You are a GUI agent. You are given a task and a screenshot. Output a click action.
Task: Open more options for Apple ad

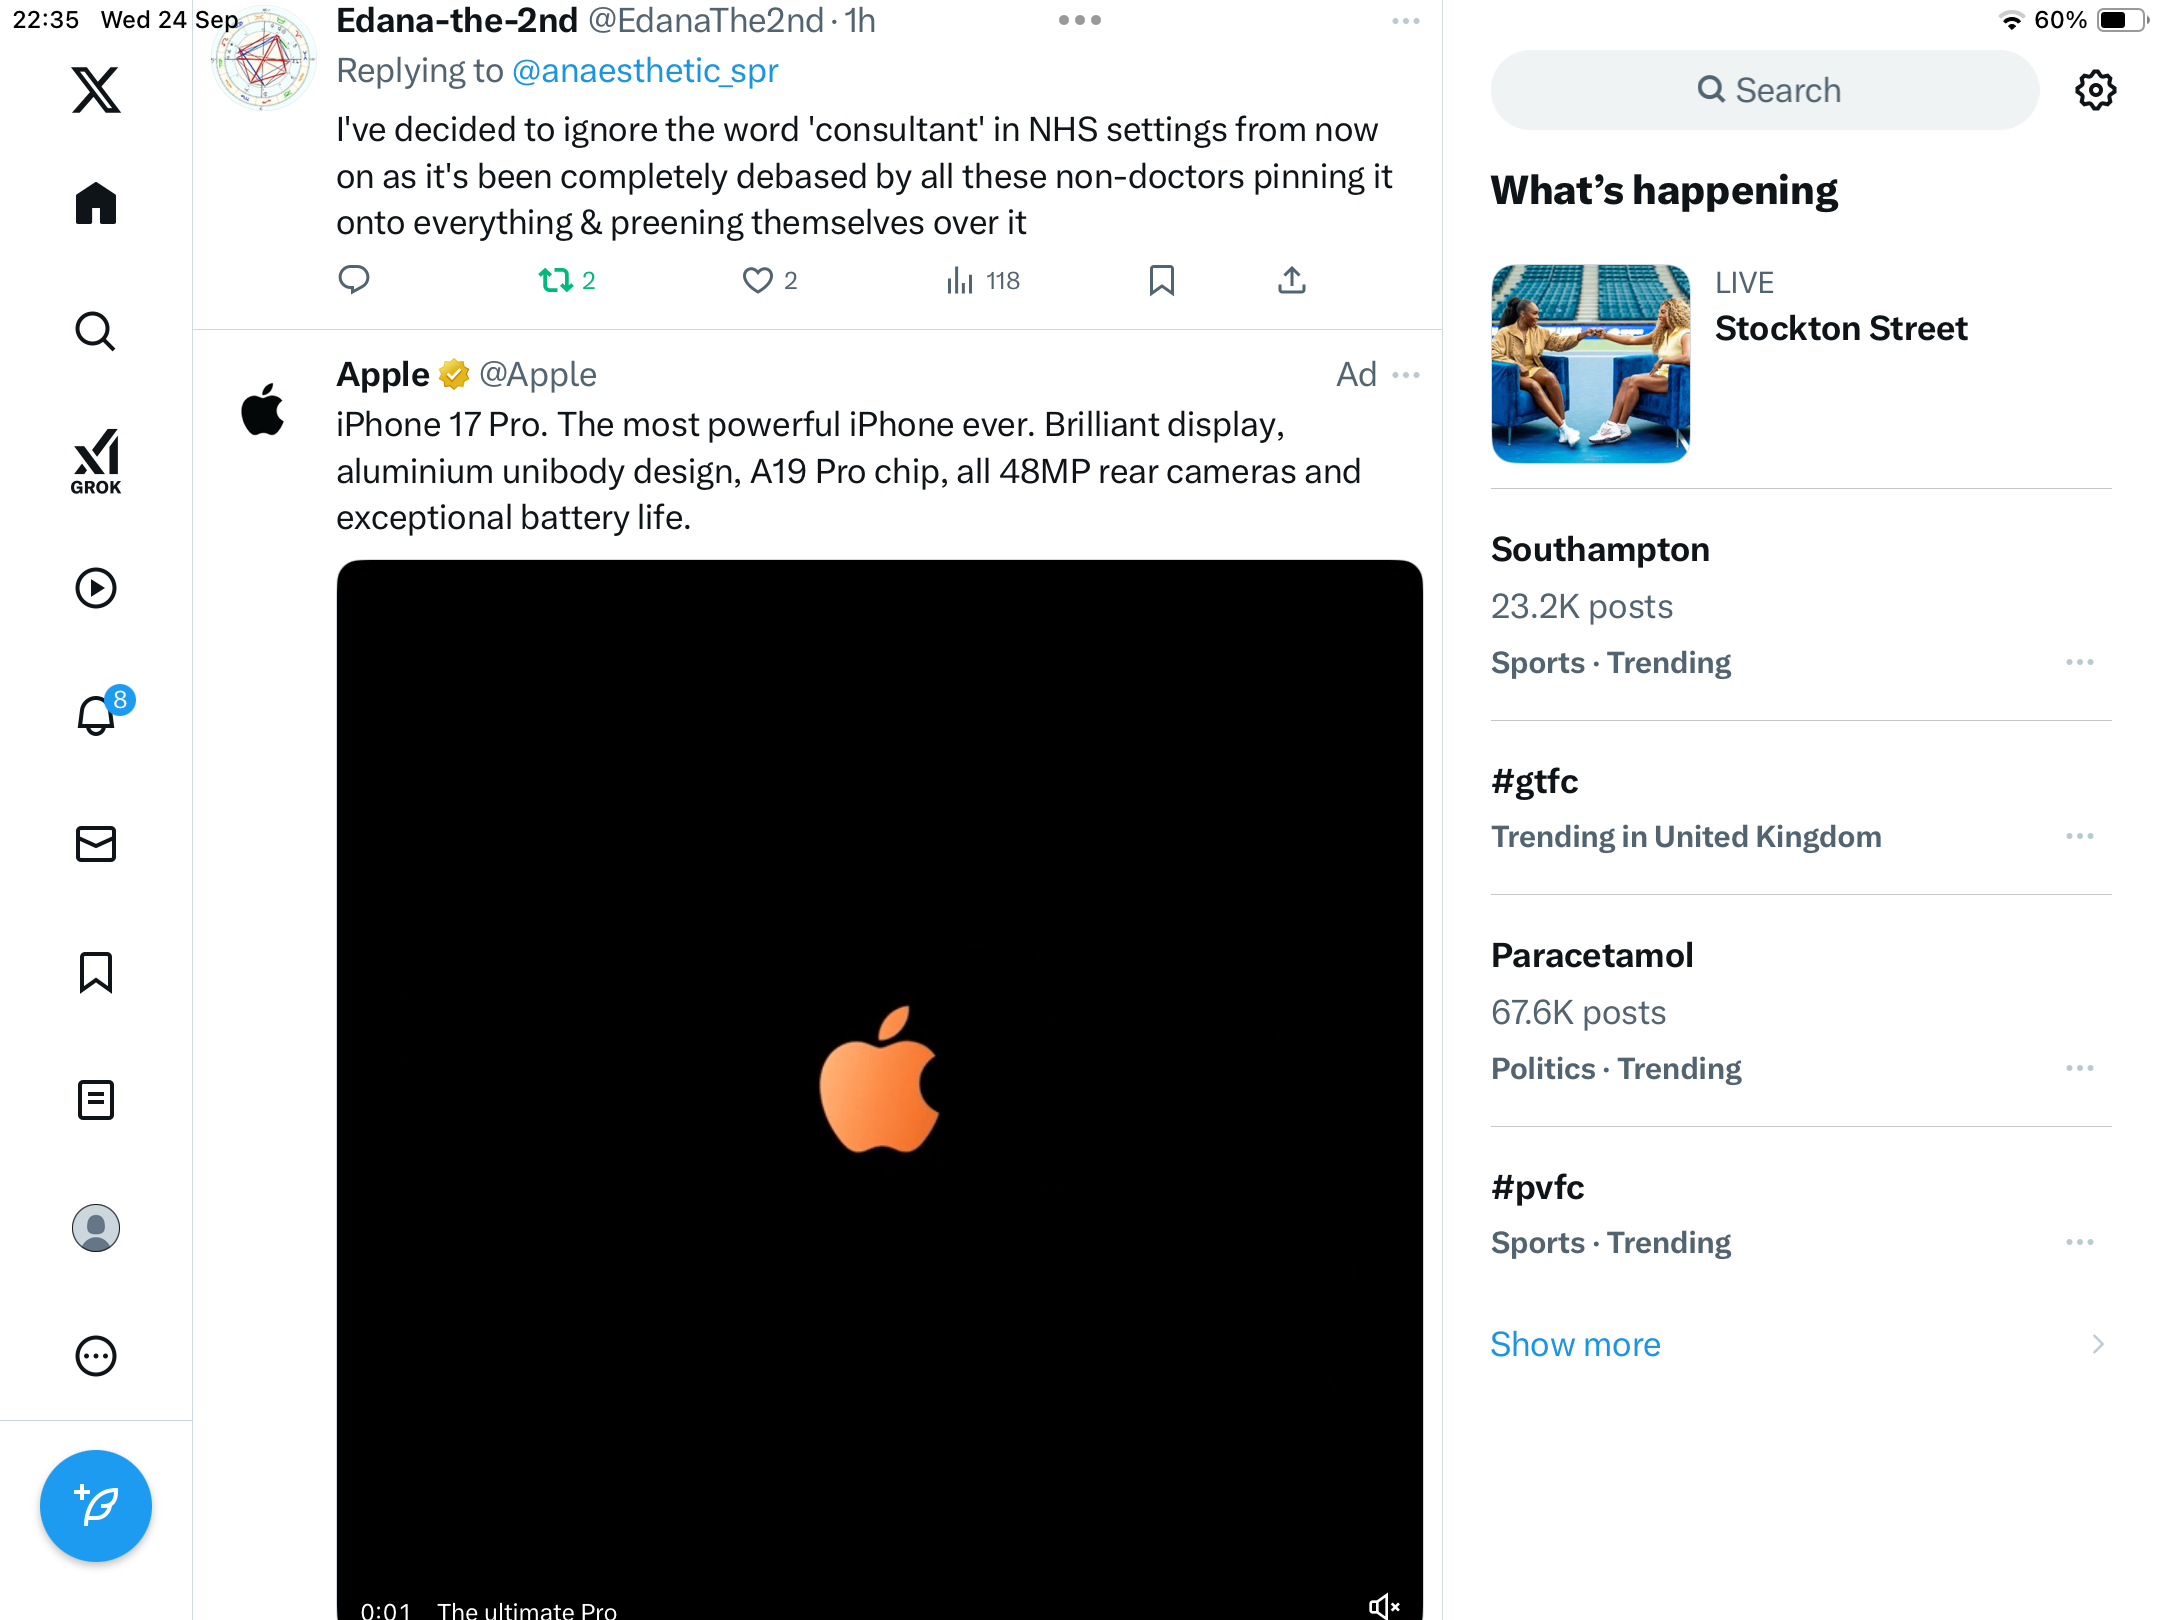pyautogui.click(x=1406, y=375)
